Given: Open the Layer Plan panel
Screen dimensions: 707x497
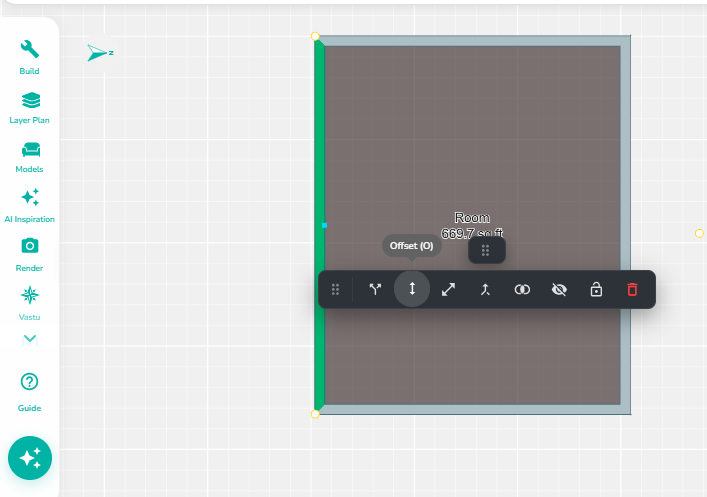Looking at the screenshot, I should pyautogui.click(x=29, y=108).
